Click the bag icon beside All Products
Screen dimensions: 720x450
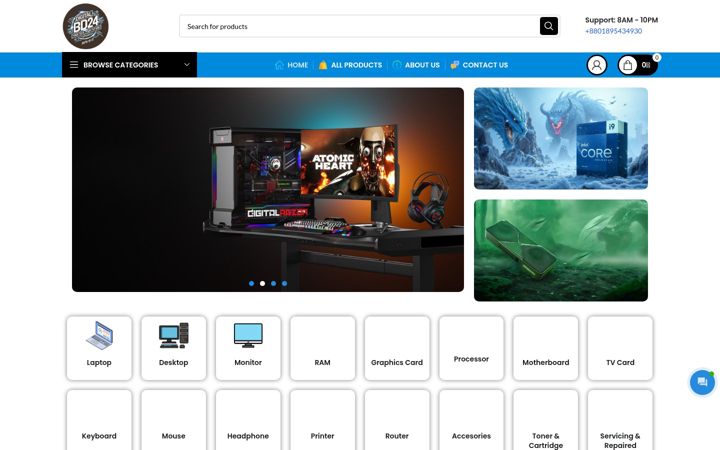point(323,65)
